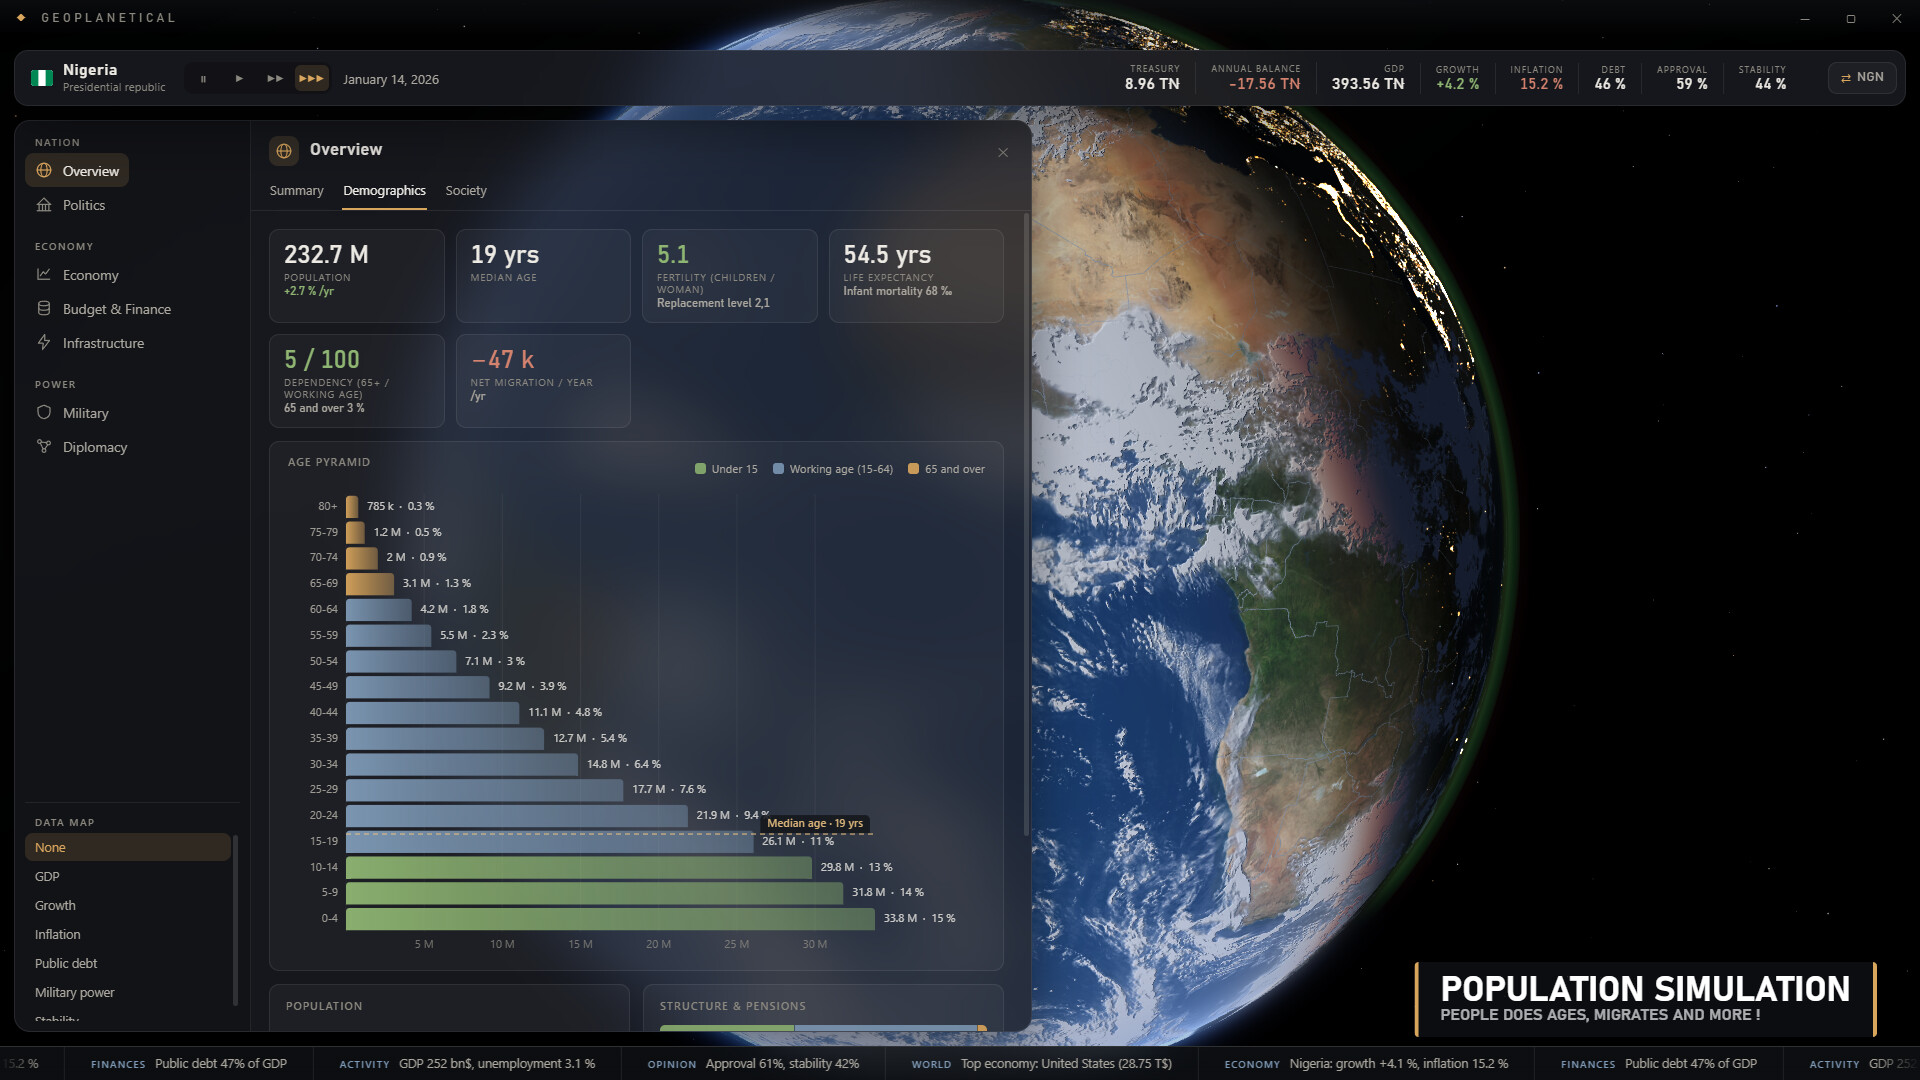Click the Overview panel globe header icon
Image resolution: width=1920 pixels, height=1080 pixels.
point(284,151)
